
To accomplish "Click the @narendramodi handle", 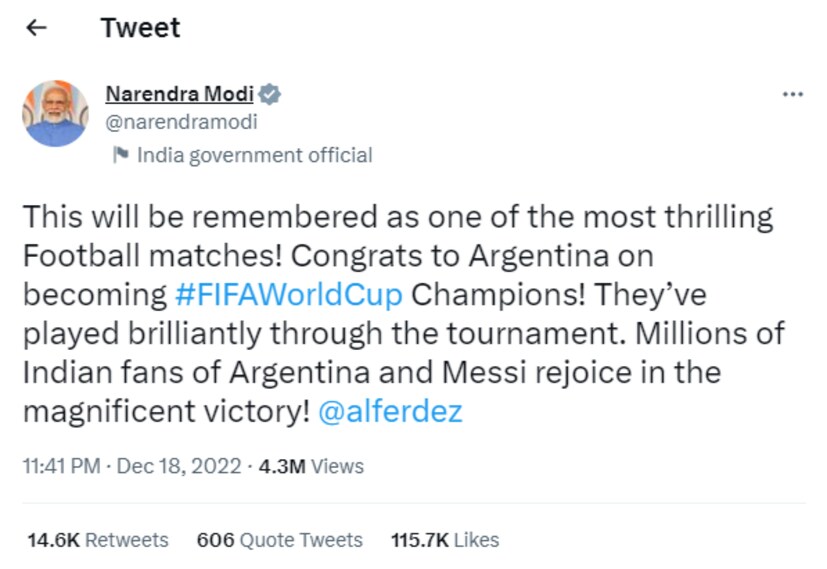I will [181, 122].
